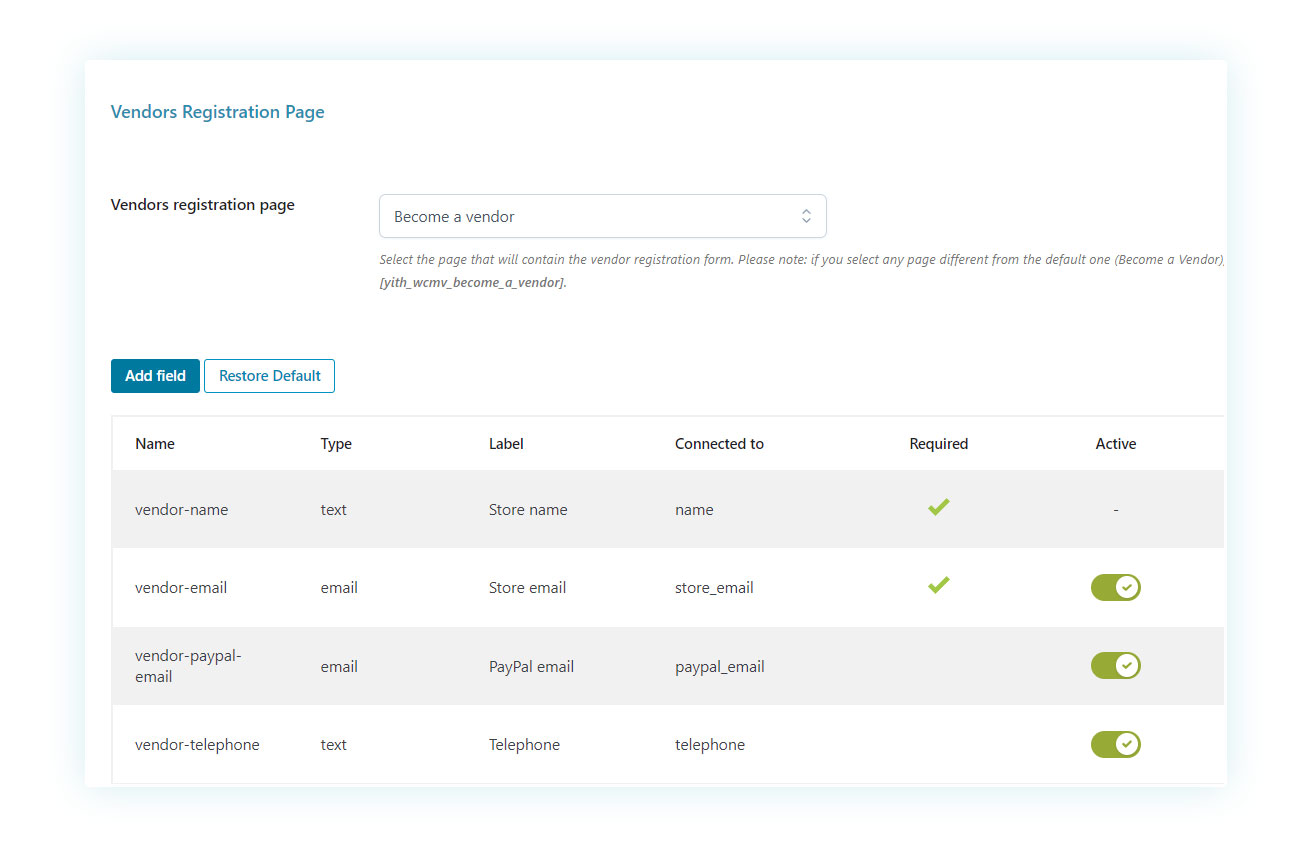The height and width of the screenshot is (845, 1300).
Task: Turn off the vendor-paypal-email Active switch
Action: pos(1115,666)
